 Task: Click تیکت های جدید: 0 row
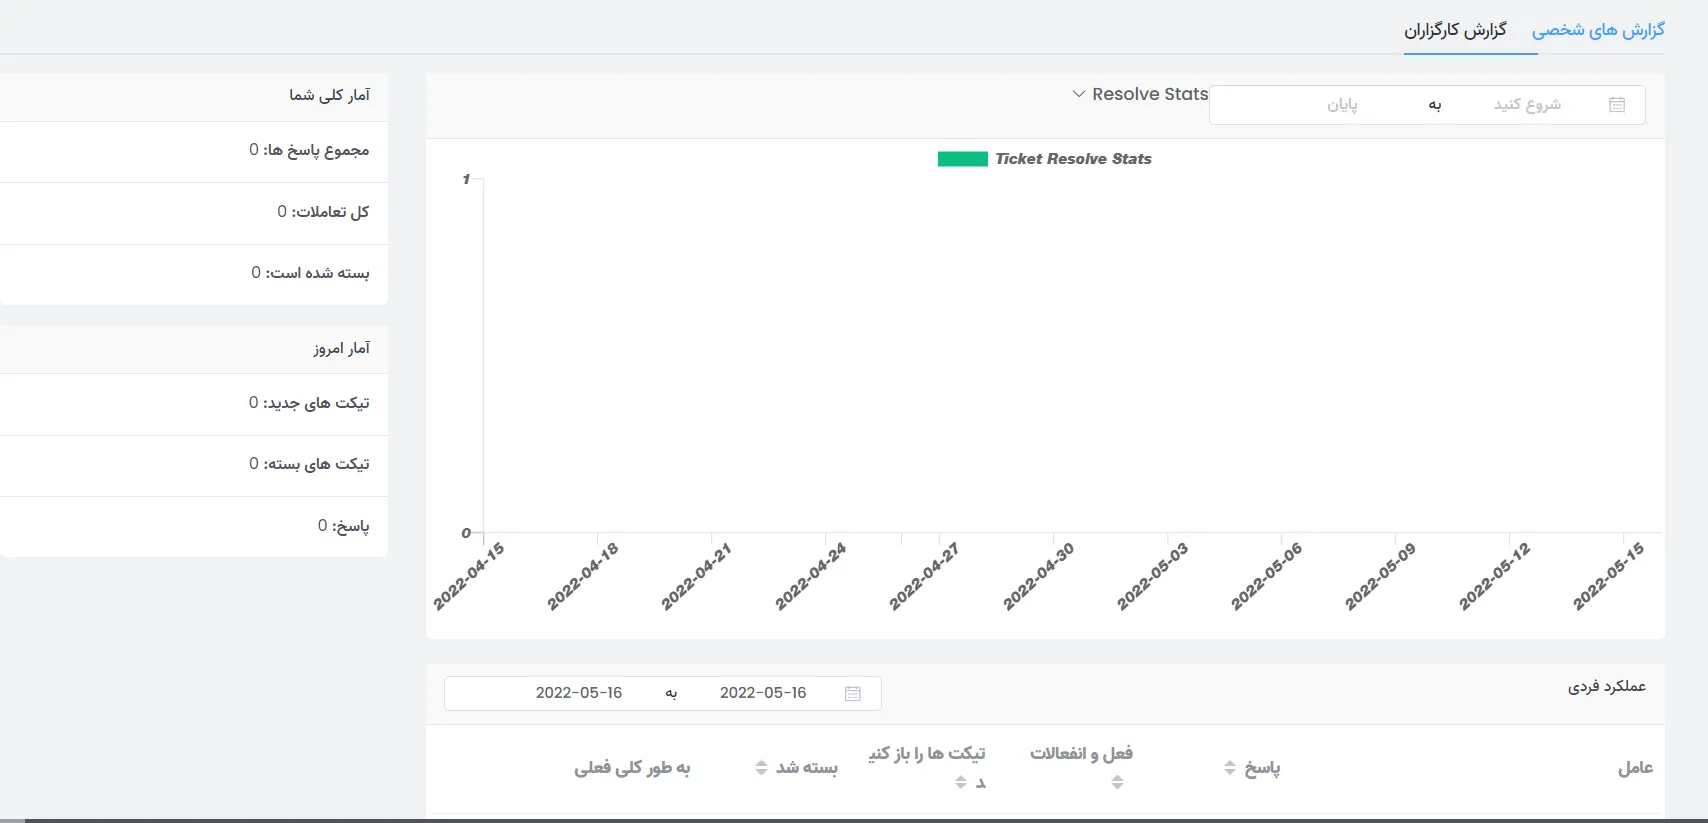(x=194, y=404)
